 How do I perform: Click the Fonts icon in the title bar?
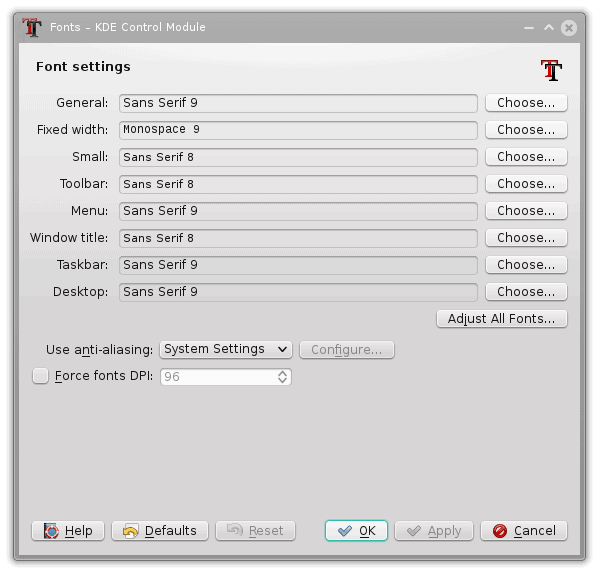[32, 27]
